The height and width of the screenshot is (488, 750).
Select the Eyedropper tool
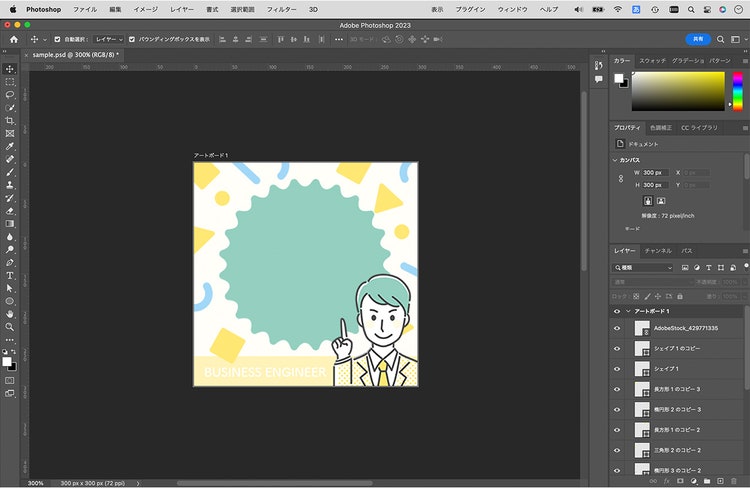tap(10, 146)
